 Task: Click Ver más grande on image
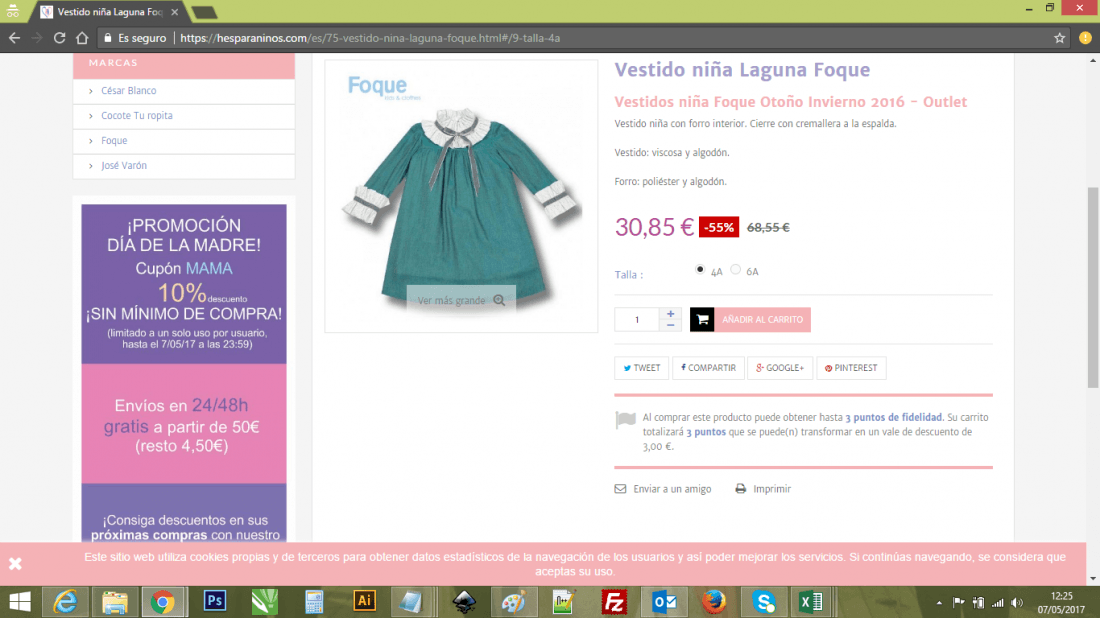click(461, 300)
